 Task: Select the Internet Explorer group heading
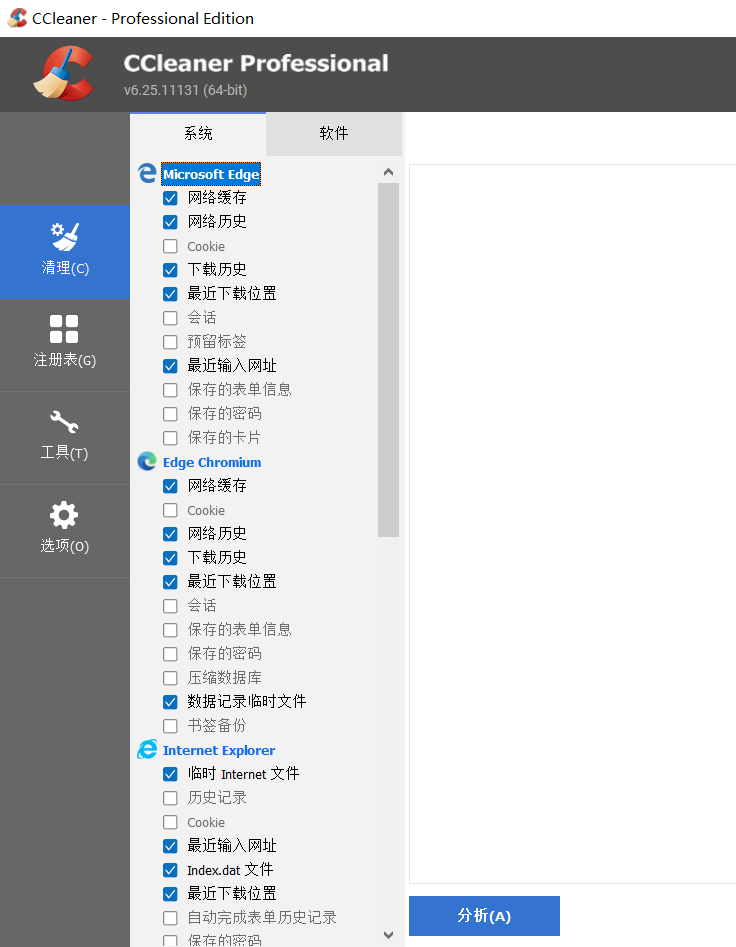(x=219, y=750)
